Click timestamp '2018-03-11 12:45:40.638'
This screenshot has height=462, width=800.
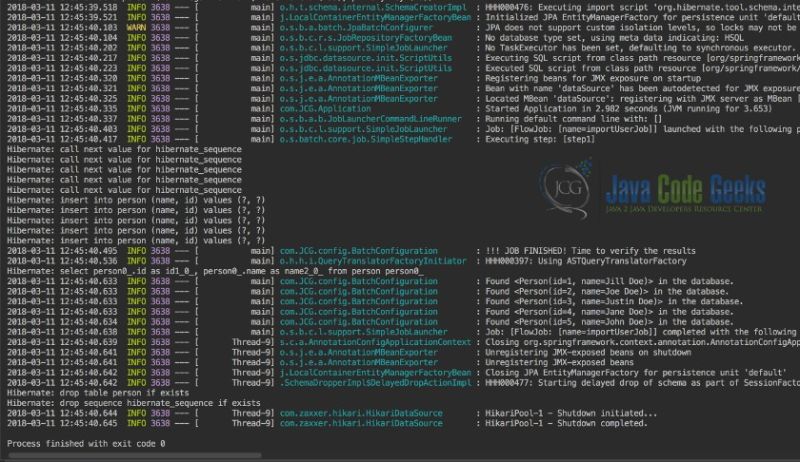(62, 332)
